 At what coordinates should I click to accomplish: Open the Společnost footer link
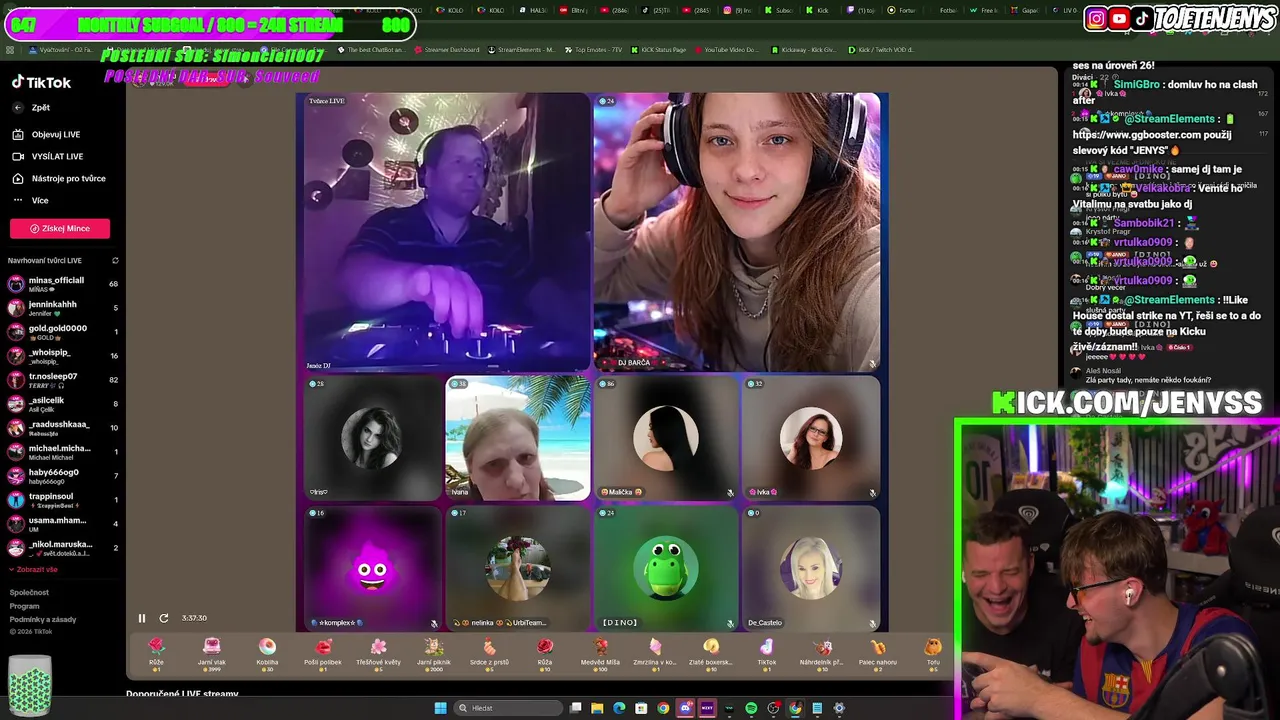(x=29, y=592)
